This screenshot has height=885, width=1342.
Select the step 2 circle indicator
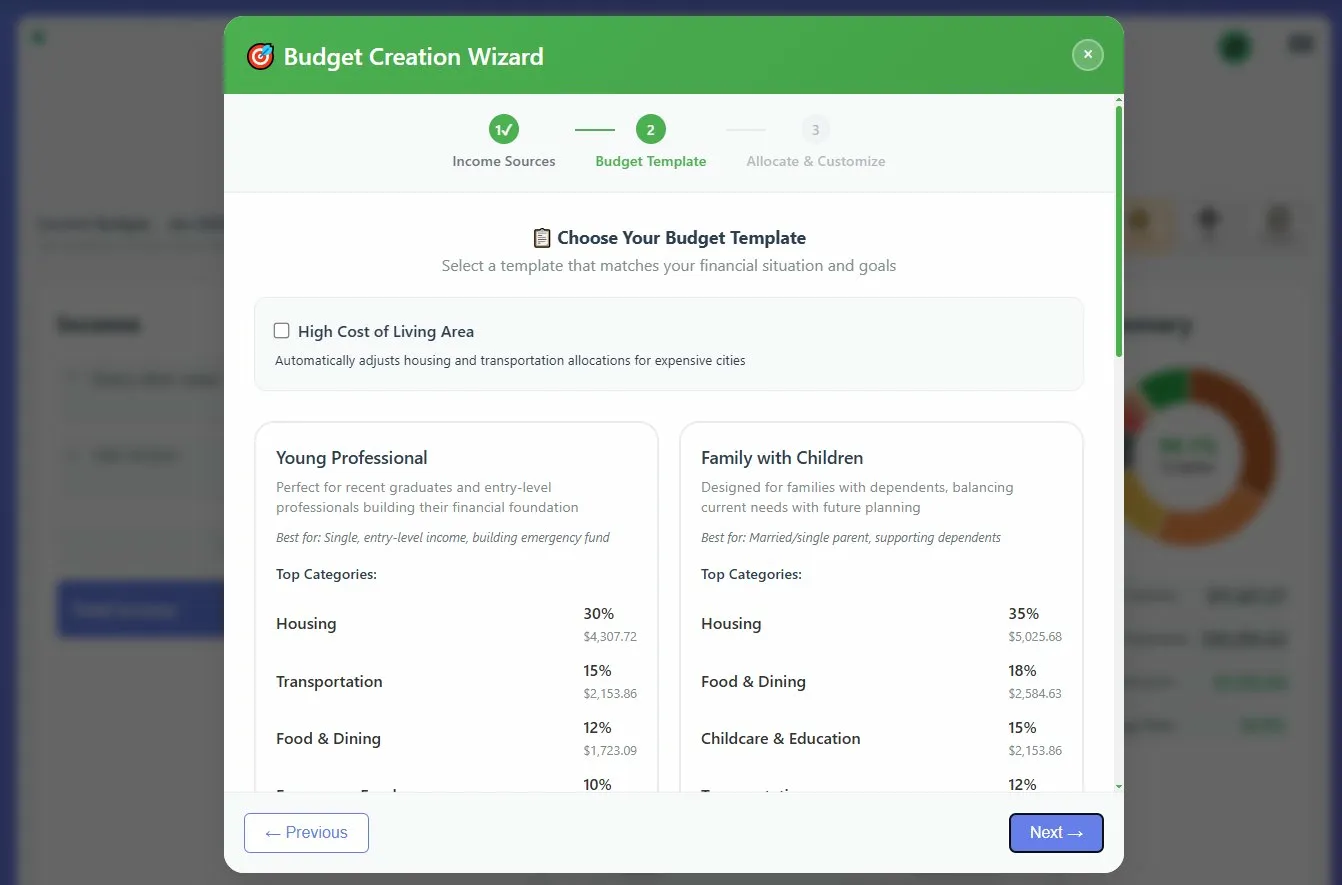coord(651,129)
